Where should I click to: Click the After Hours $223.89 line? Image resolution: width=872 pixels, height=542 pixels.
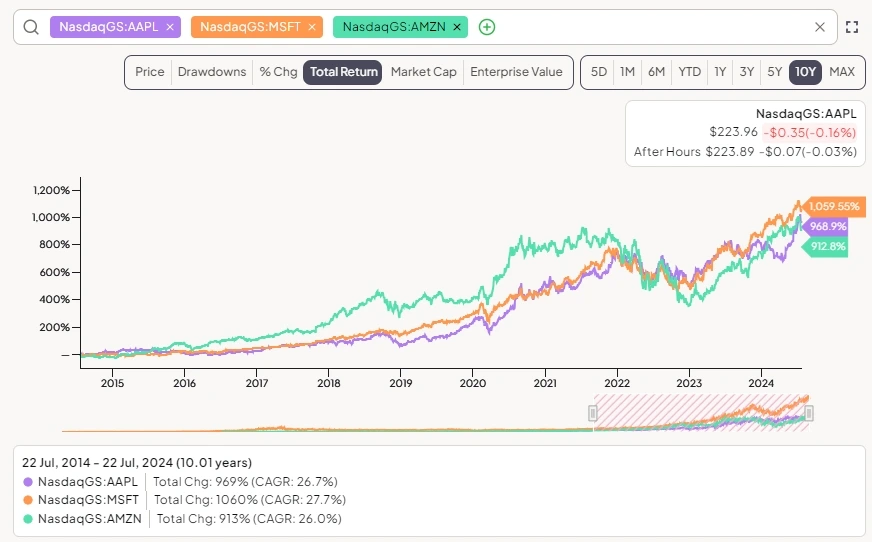pyautogui.click(x=745, y=151)
